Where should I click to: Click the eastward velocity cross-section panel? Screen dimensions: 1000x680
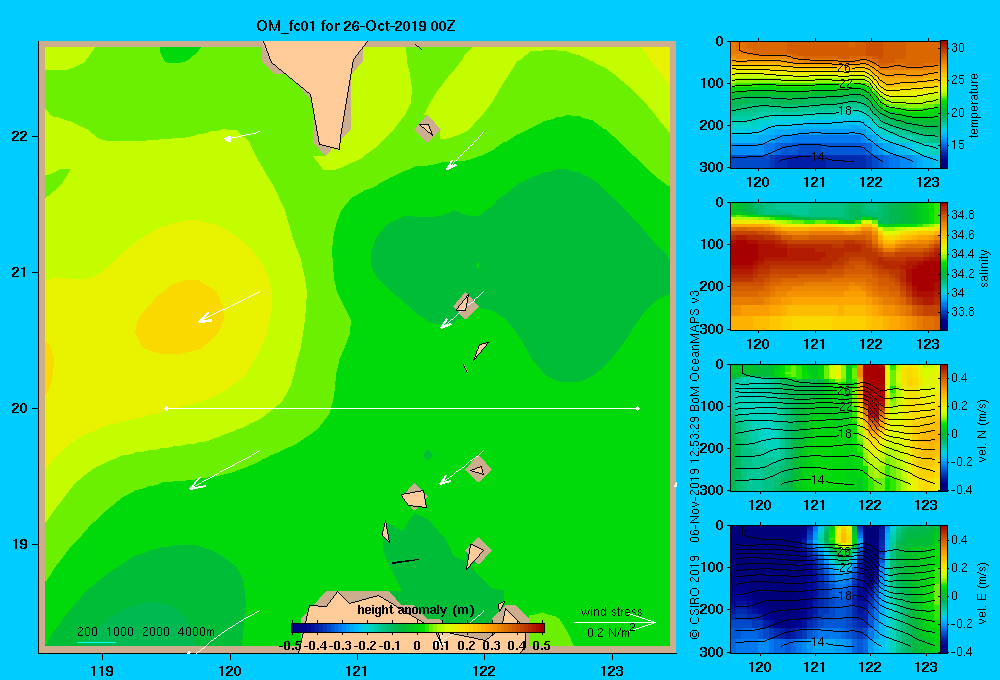[x=834, y=589]
